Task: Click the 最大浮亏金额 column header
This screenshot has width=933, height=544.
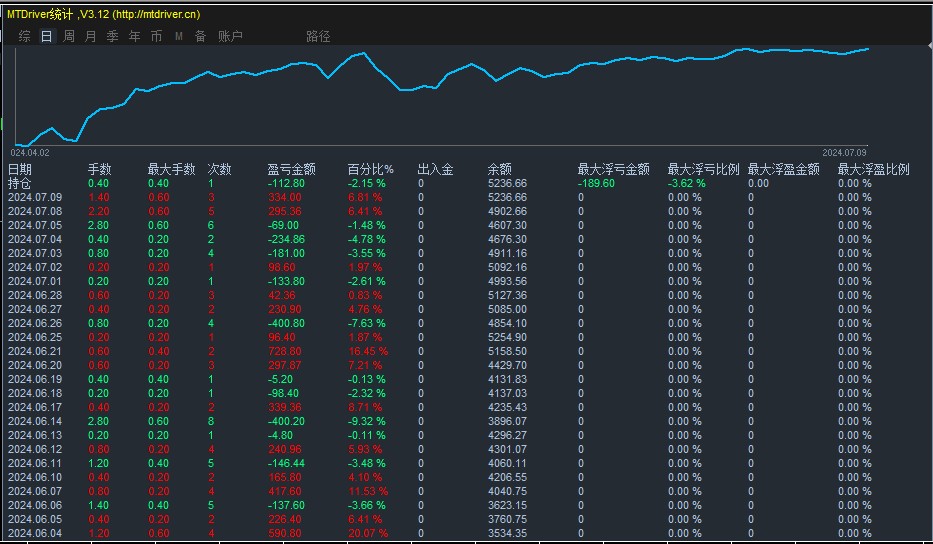Action: tap(613, 169)
